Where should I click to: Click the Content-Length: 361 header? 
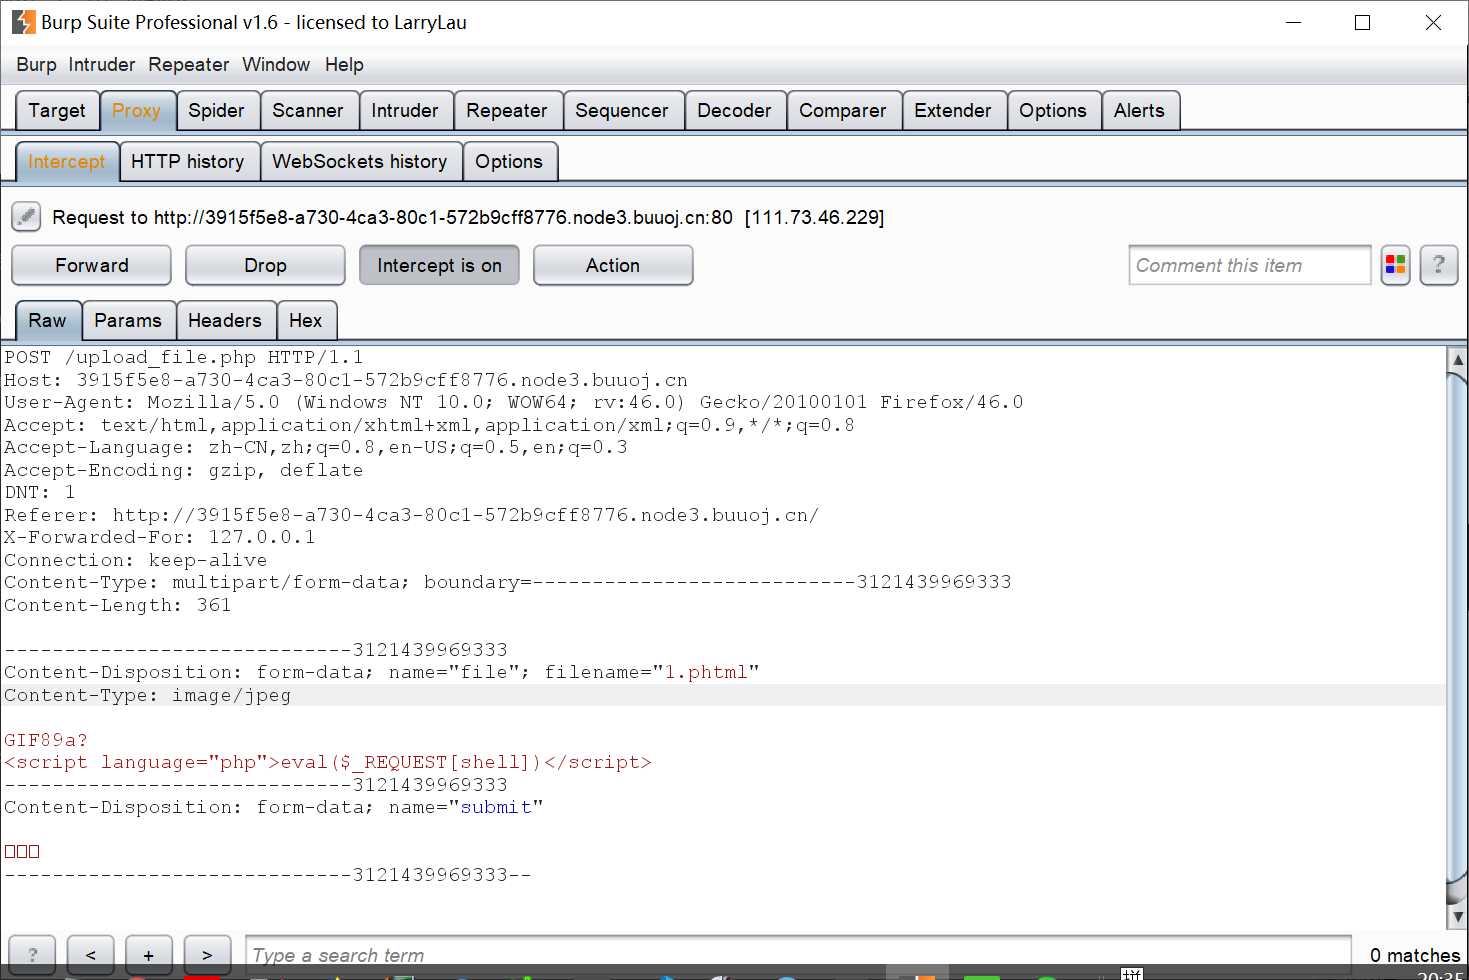118,605
